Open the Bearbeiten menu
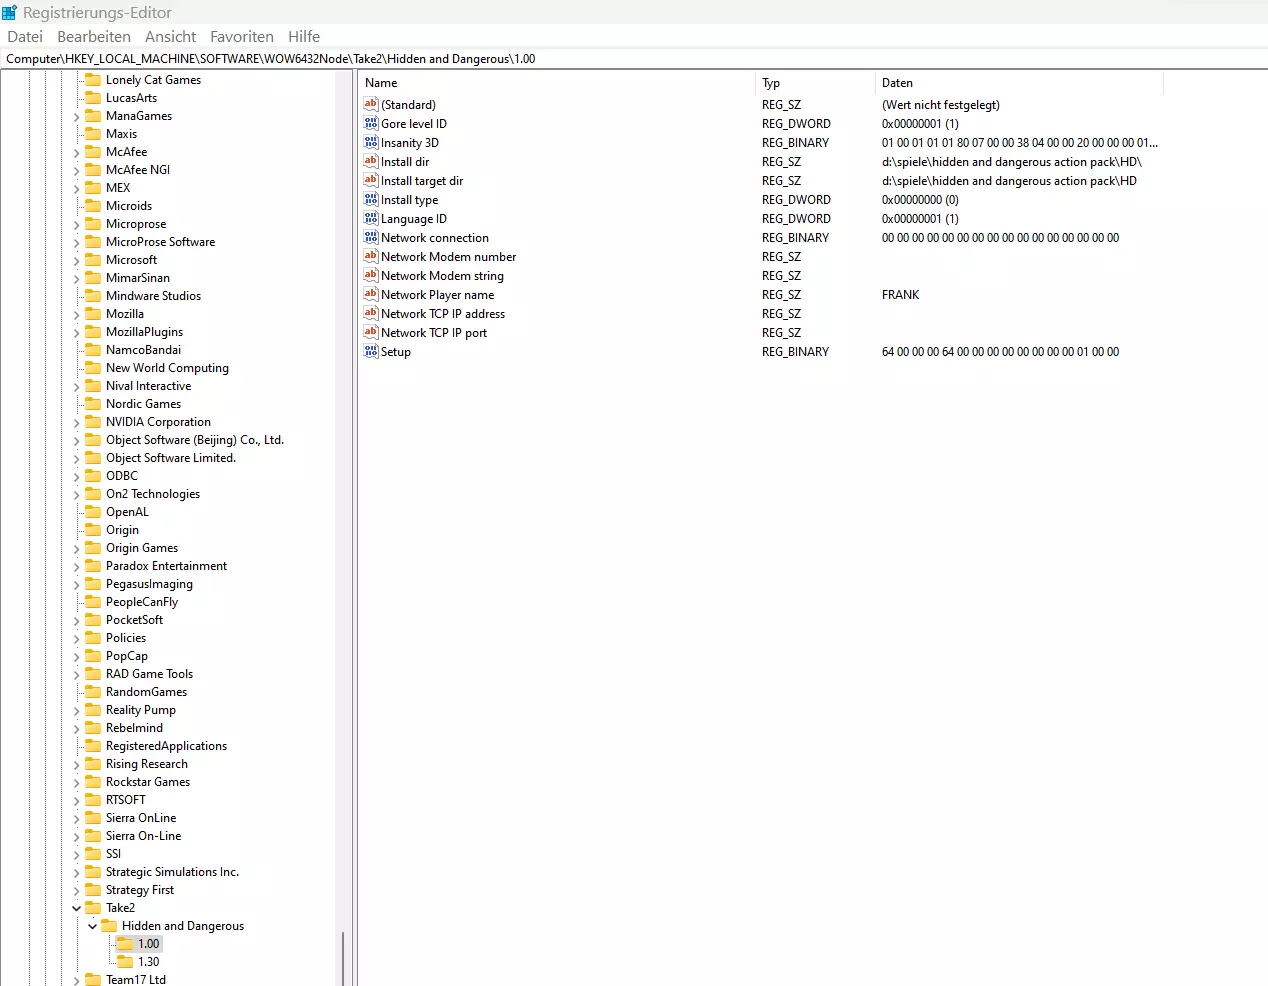This screenshot has width=1268, height=986. tap(94, 36)
